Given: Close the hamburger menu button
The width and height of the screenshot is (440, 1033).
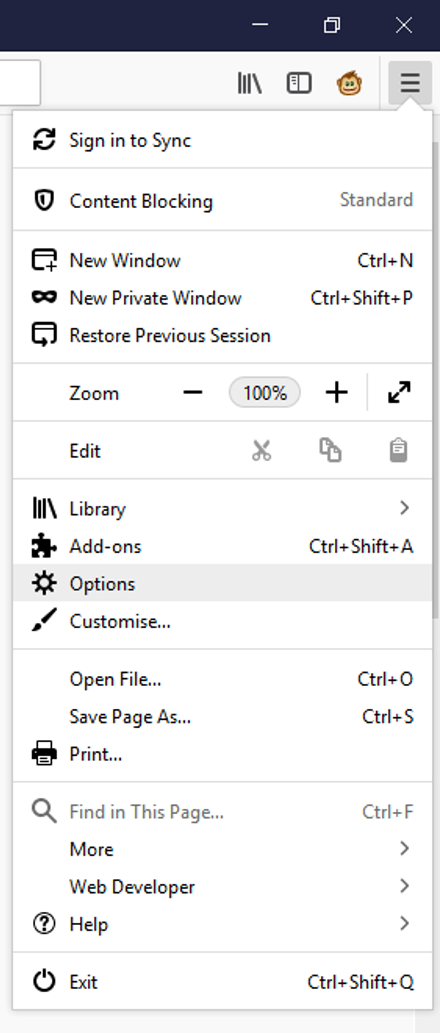Looking at the screenshot, I should (x=410, y=83).
